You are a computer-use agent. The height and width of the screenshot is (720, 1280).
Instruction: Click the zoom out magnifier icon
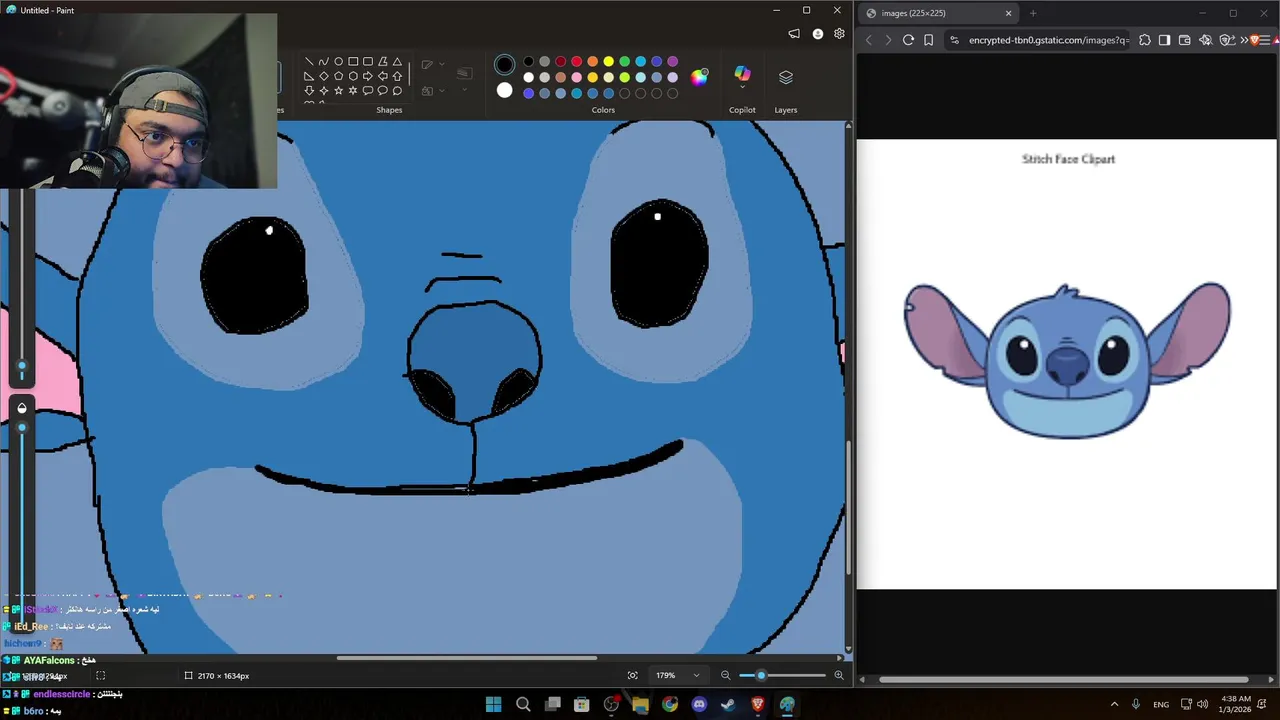[726, 676]
